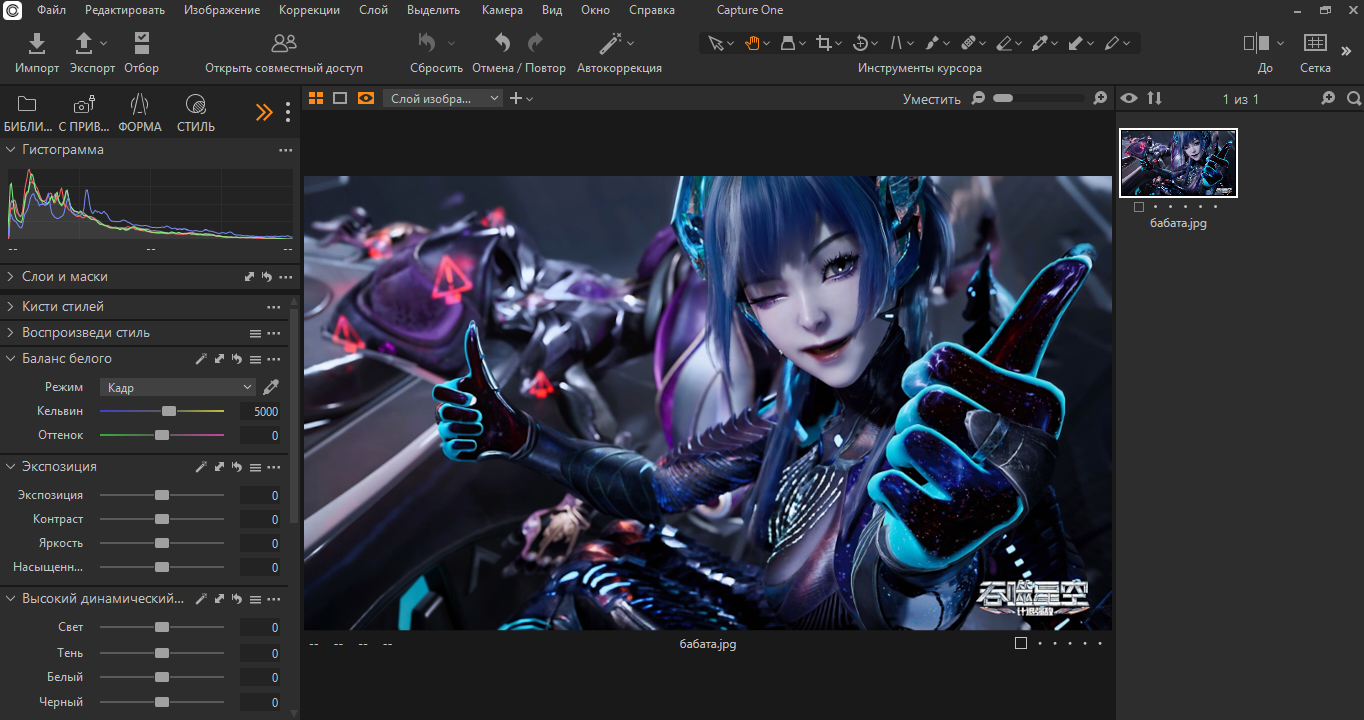Click Открыть совместный доступ icon
The height and width of the screenshot is (720, 1364).
click(284, 43)
